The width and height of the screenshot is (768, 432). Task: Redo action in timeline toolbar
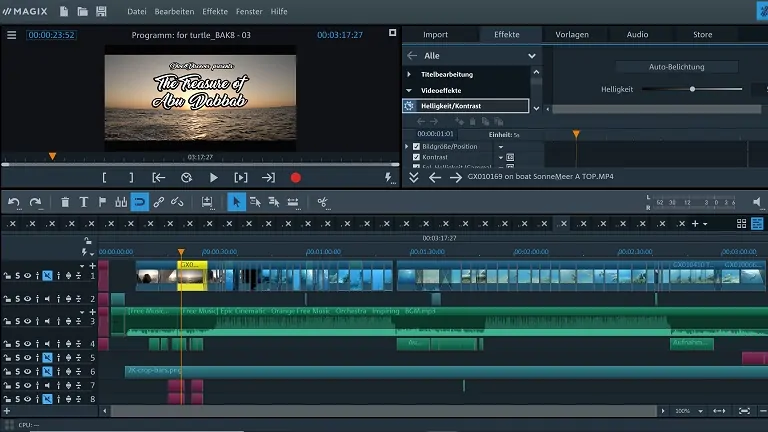(x=35, y=202)
